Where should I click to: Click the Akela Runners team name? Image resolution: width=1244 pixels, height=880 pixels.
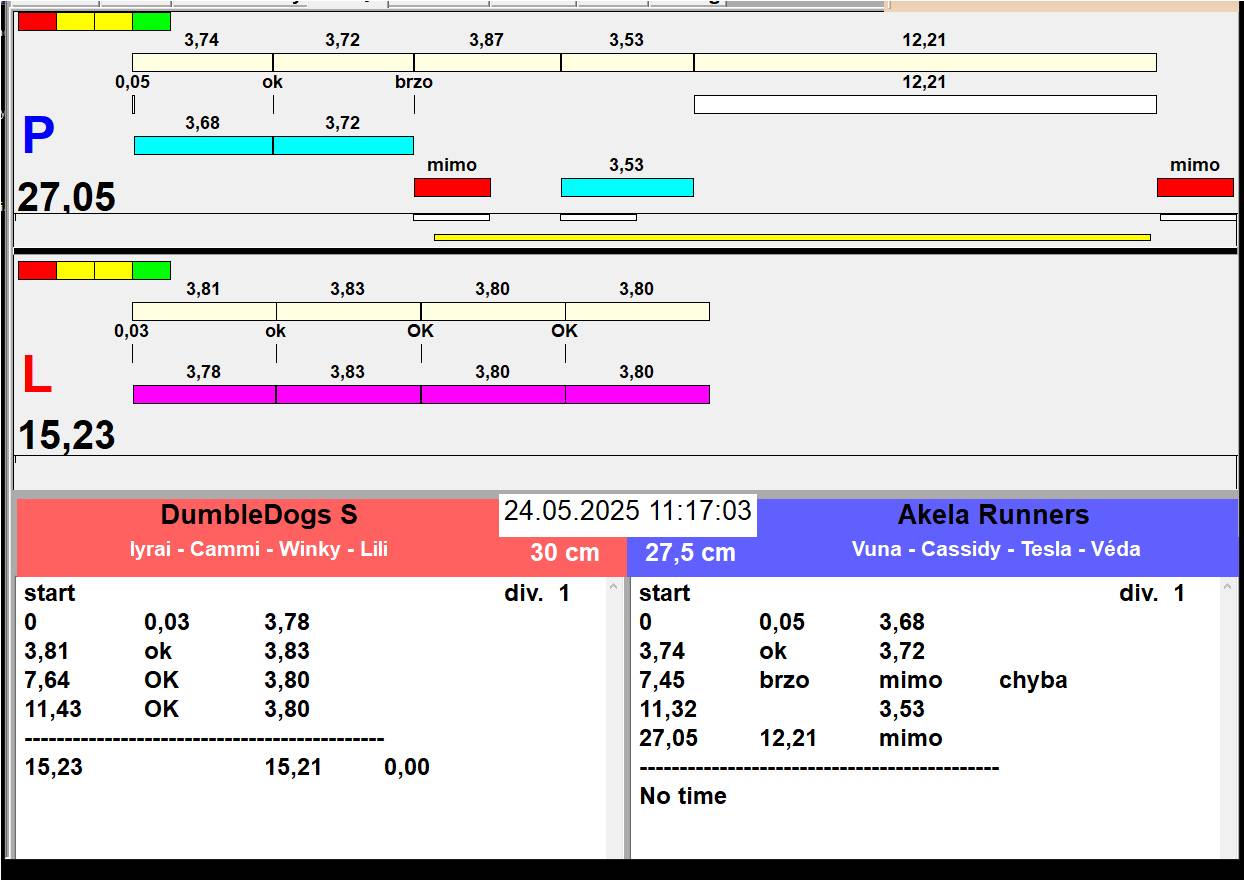coord(993,515)
